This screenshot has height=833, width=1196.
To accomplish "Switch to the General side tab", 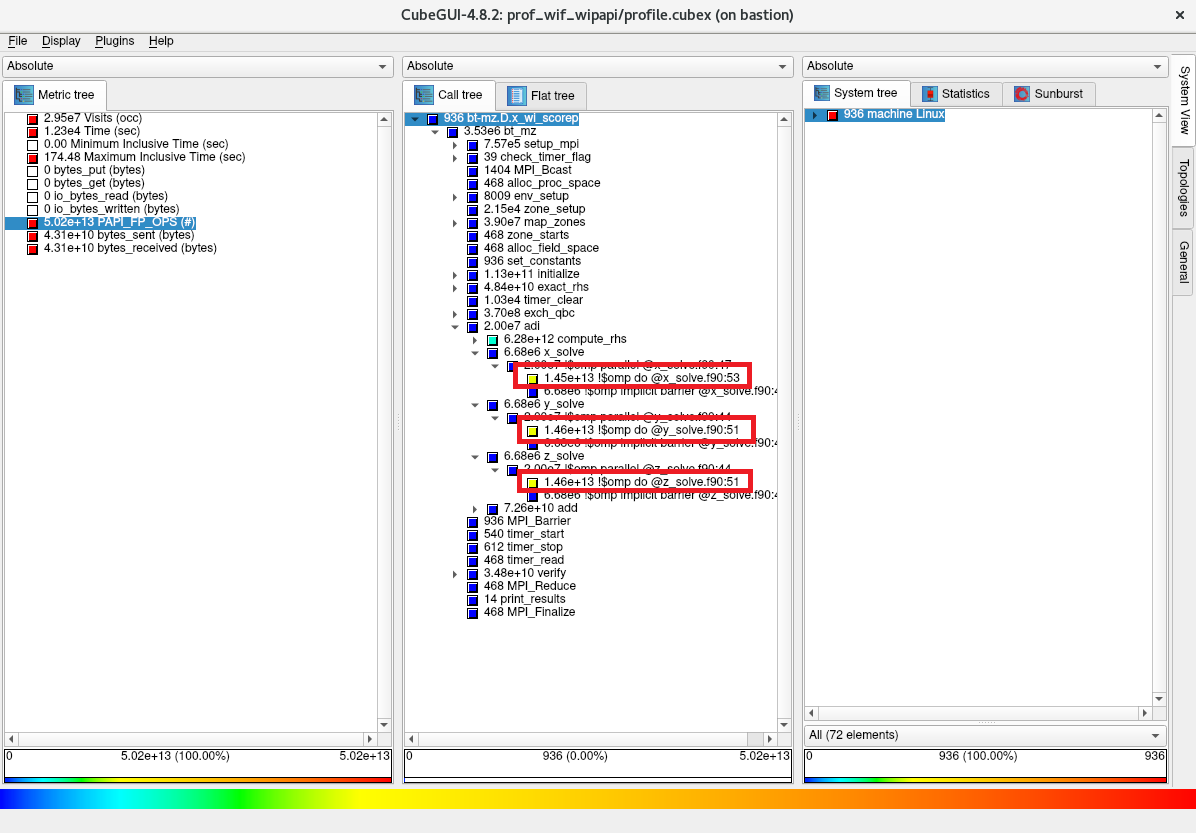I will (x=1183, y=262).
